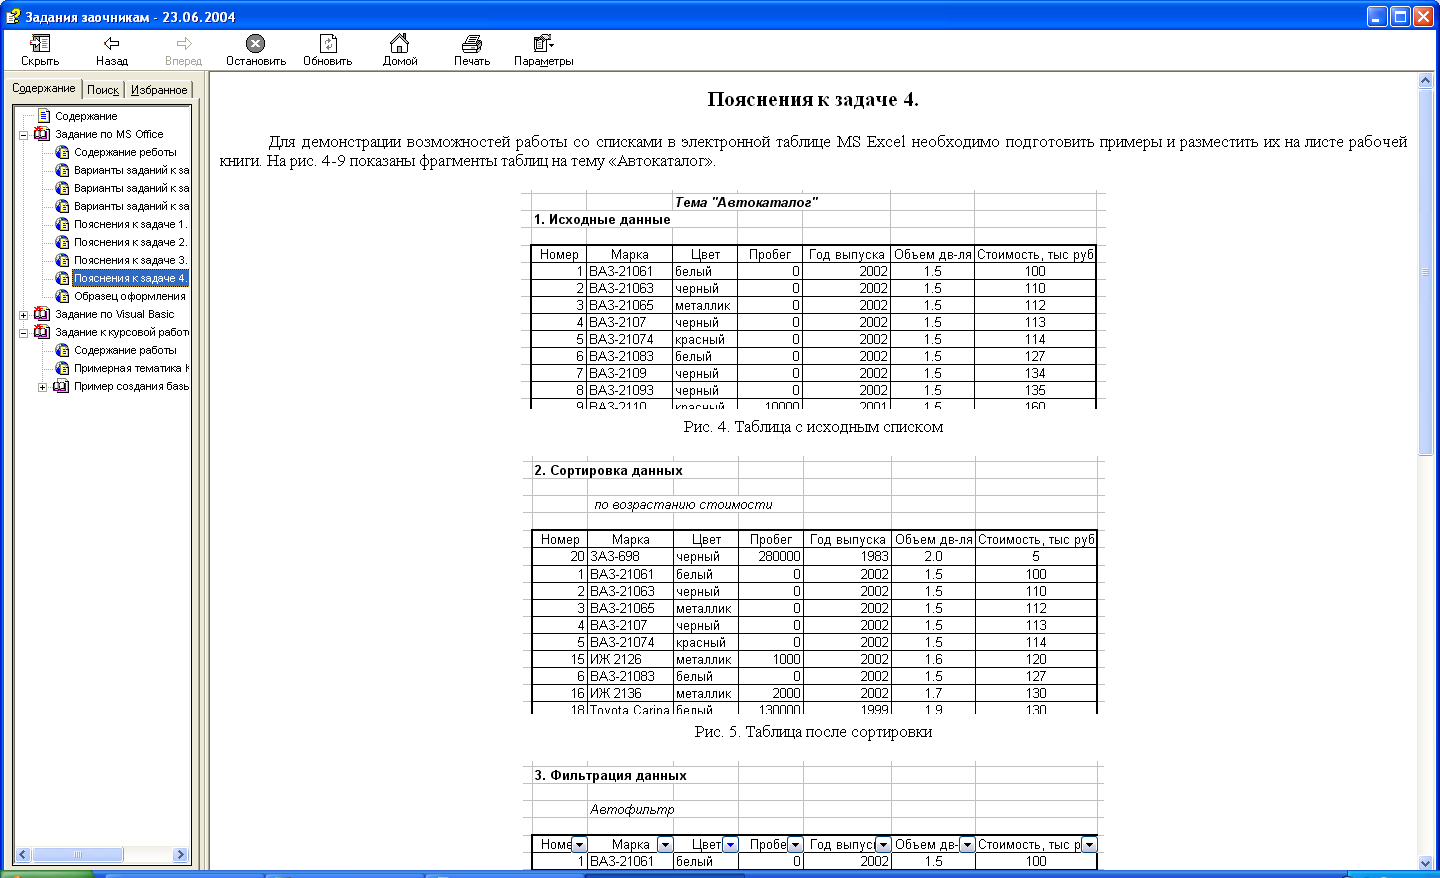
Task: Click the help window icon in the title bar
Action: tap(13, 16)
